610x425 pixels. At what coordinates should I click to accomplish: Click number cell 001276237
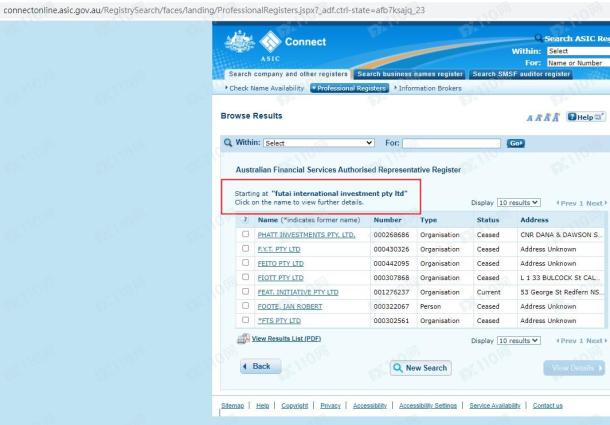(x=391, y=292)
